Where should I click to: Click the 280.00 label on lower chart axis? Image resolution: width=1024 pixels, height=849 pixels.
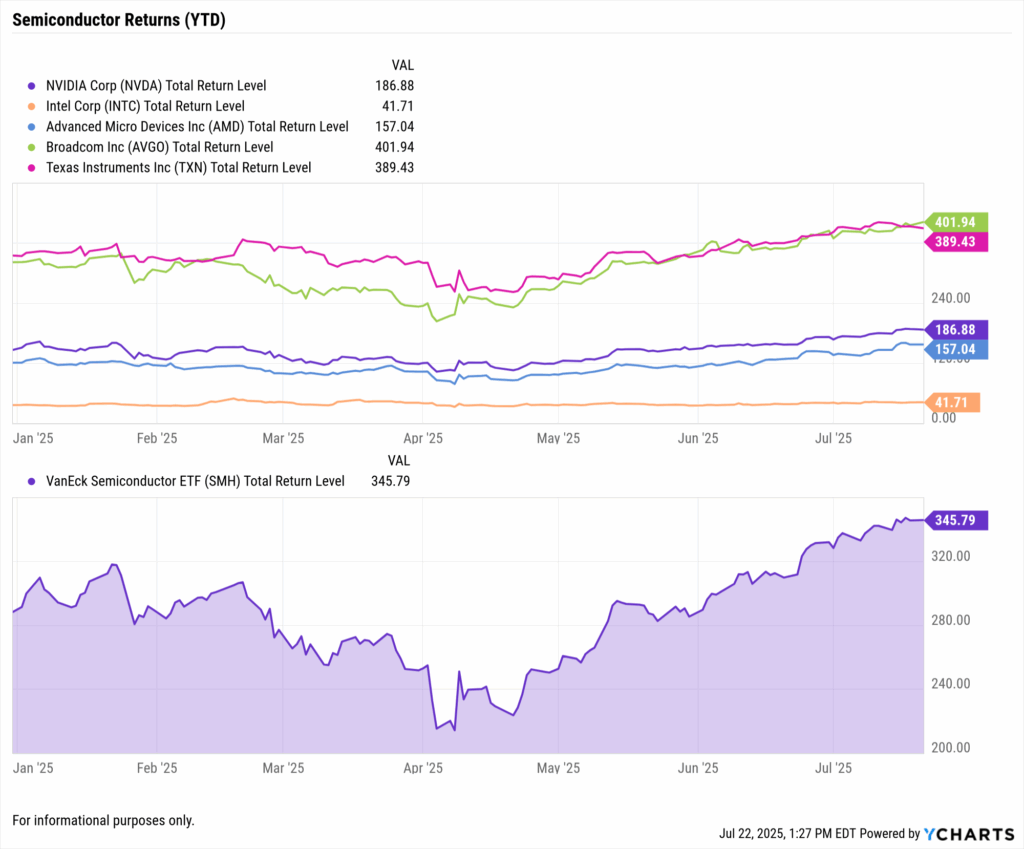tap(951, 620)
